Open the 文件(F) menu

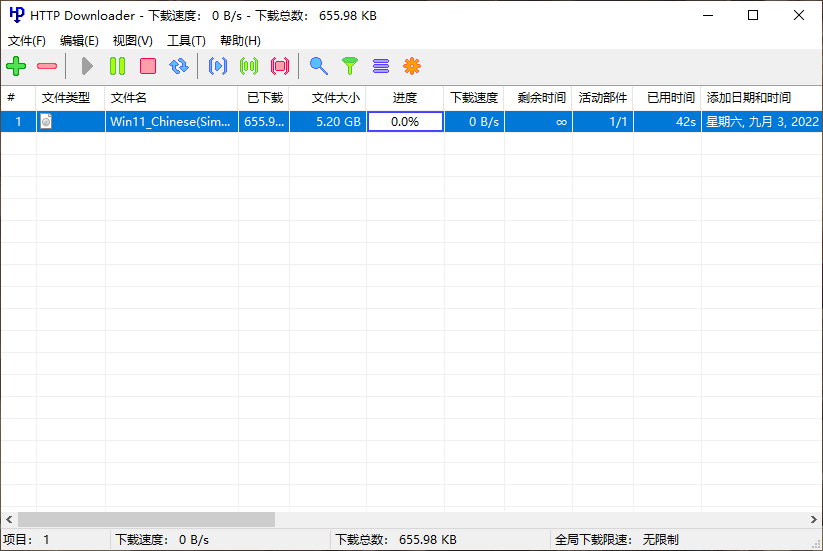[x=27, y=40]
